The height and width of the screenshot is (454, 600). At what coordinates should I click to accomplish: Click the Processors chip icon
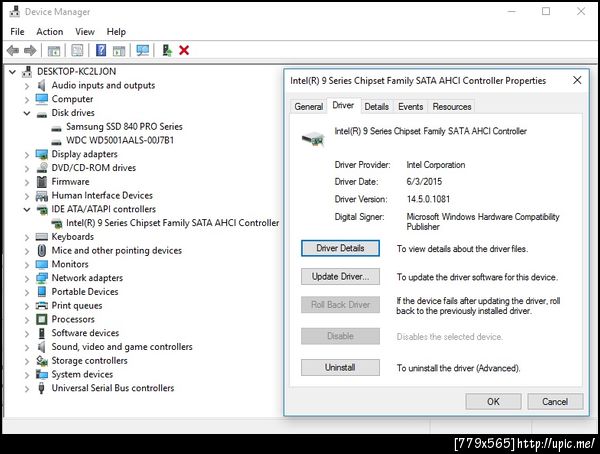41,319
